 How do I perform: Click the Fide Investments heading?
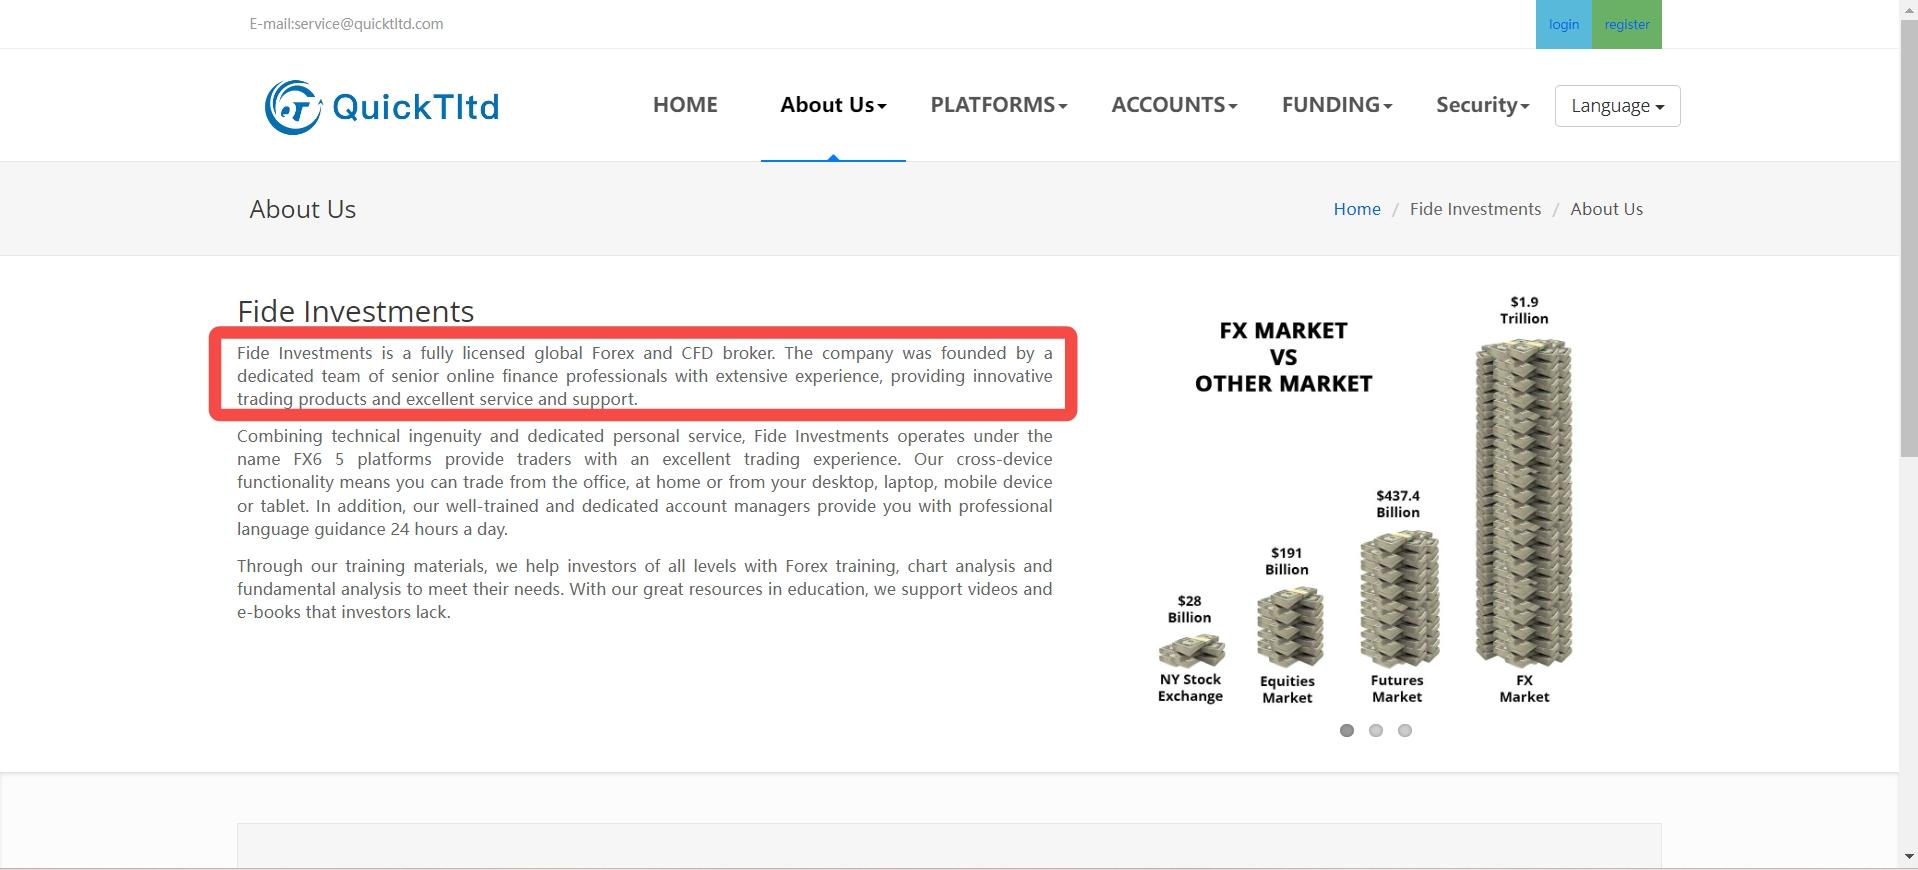[355, 311]
